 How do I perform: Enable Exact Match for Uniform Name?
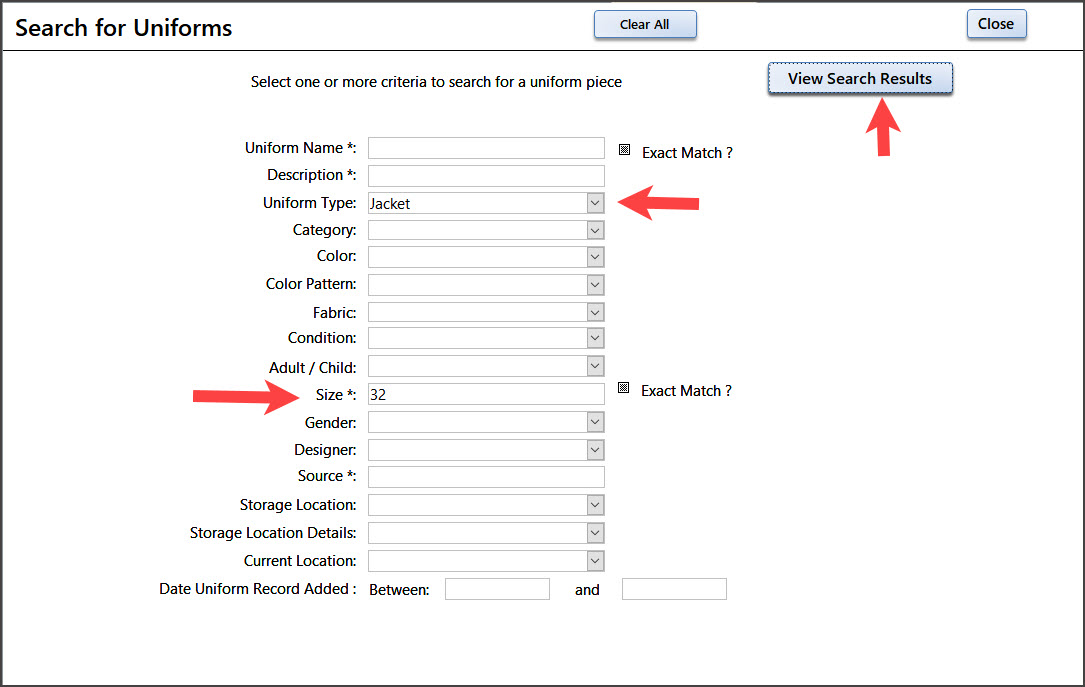(x=624, y=150)
